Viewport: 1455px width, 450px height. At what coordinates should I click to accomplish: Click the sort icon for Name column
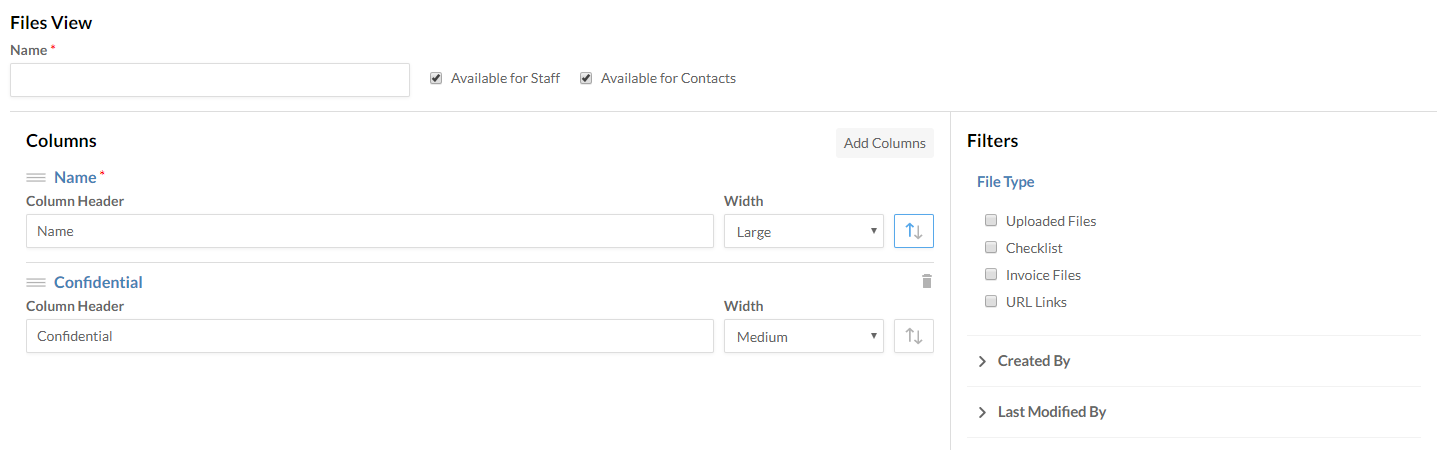click(x=913, y=231)
